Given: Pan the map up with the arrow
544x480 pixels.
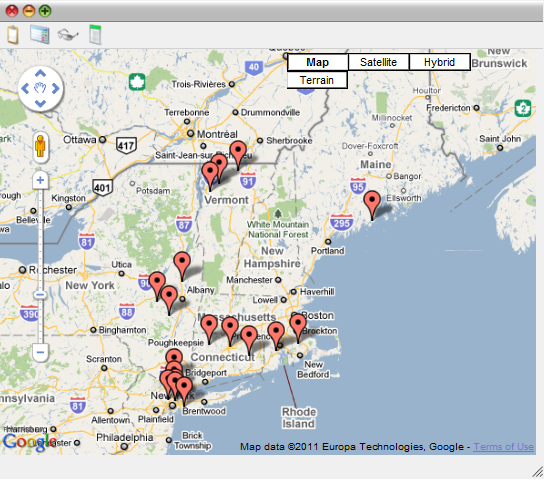Looking at the screenshot, I should point(40,73).
